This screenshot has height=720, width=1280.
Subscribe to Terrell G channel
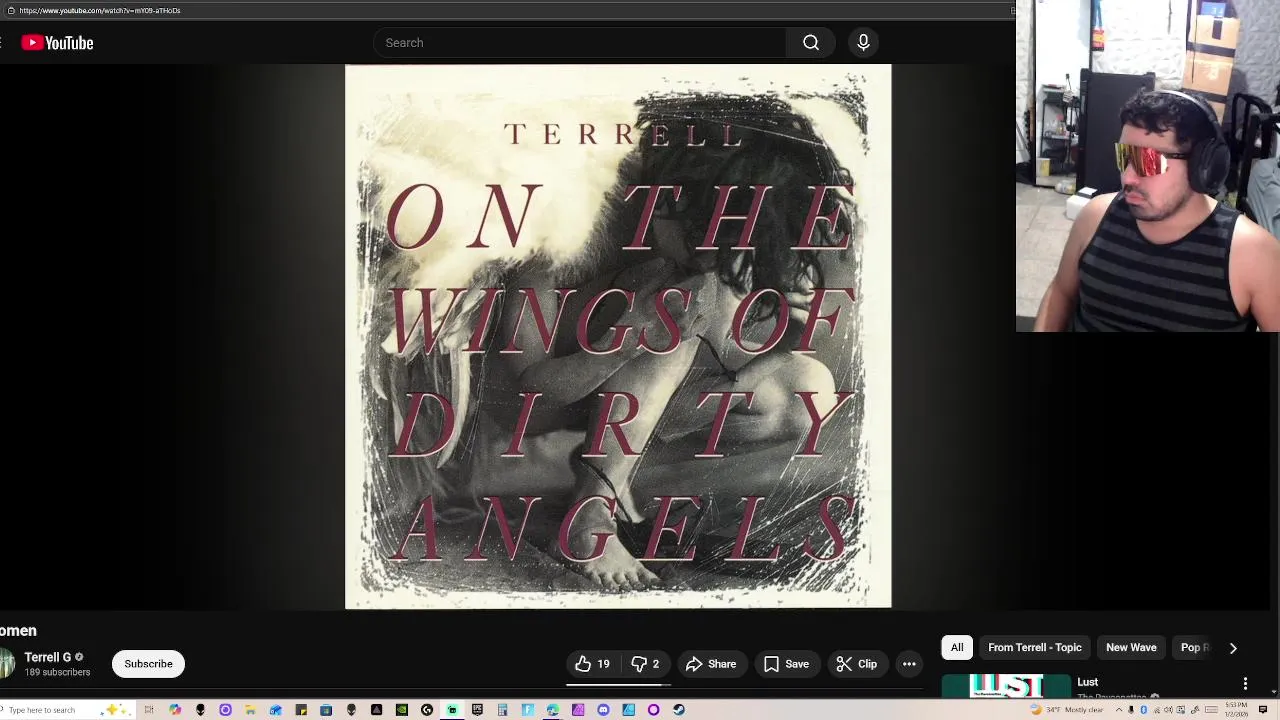pos(148,664)
